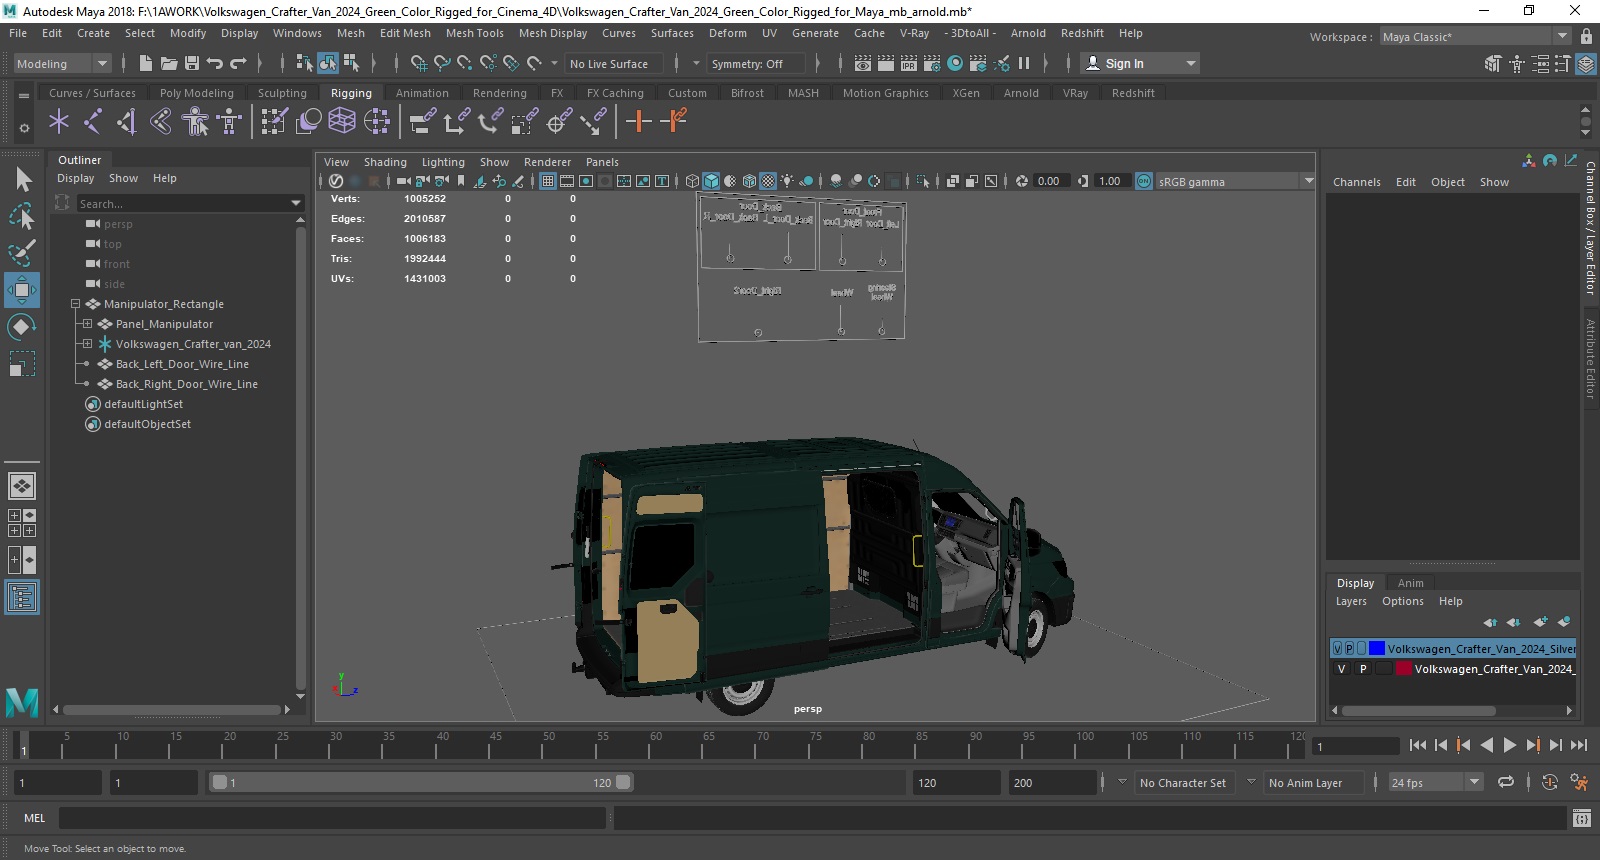The width and height of the screenshot is (1600, 860).
Task: Click the Open Scene folder icon
Action: coord(169,63)
